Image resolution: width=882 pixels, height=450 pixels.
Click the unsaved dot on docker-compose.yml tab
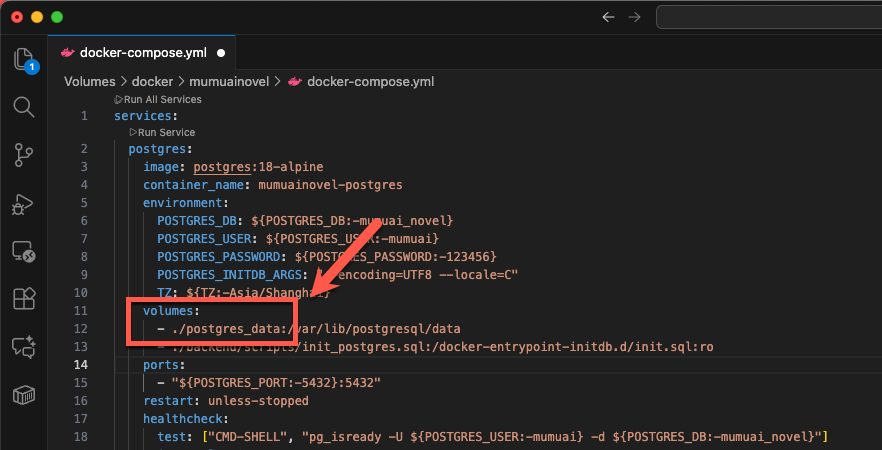[x=221, y=53]
